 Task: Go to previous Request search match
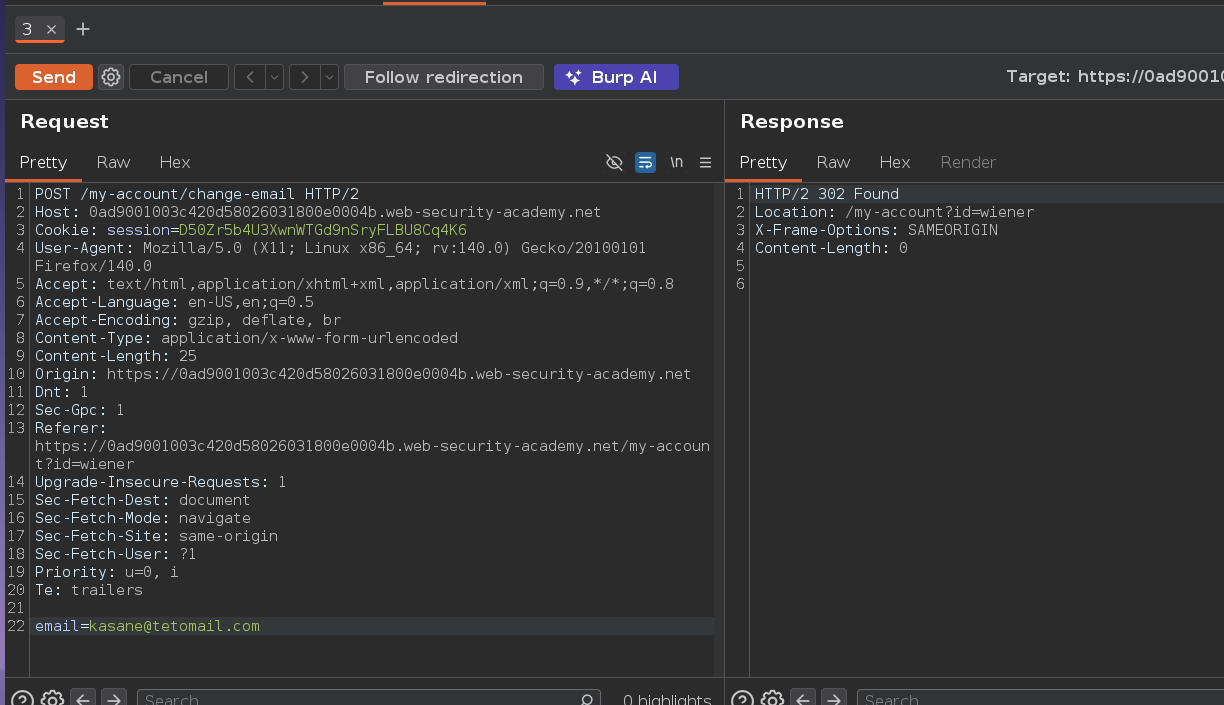(83, 700)
